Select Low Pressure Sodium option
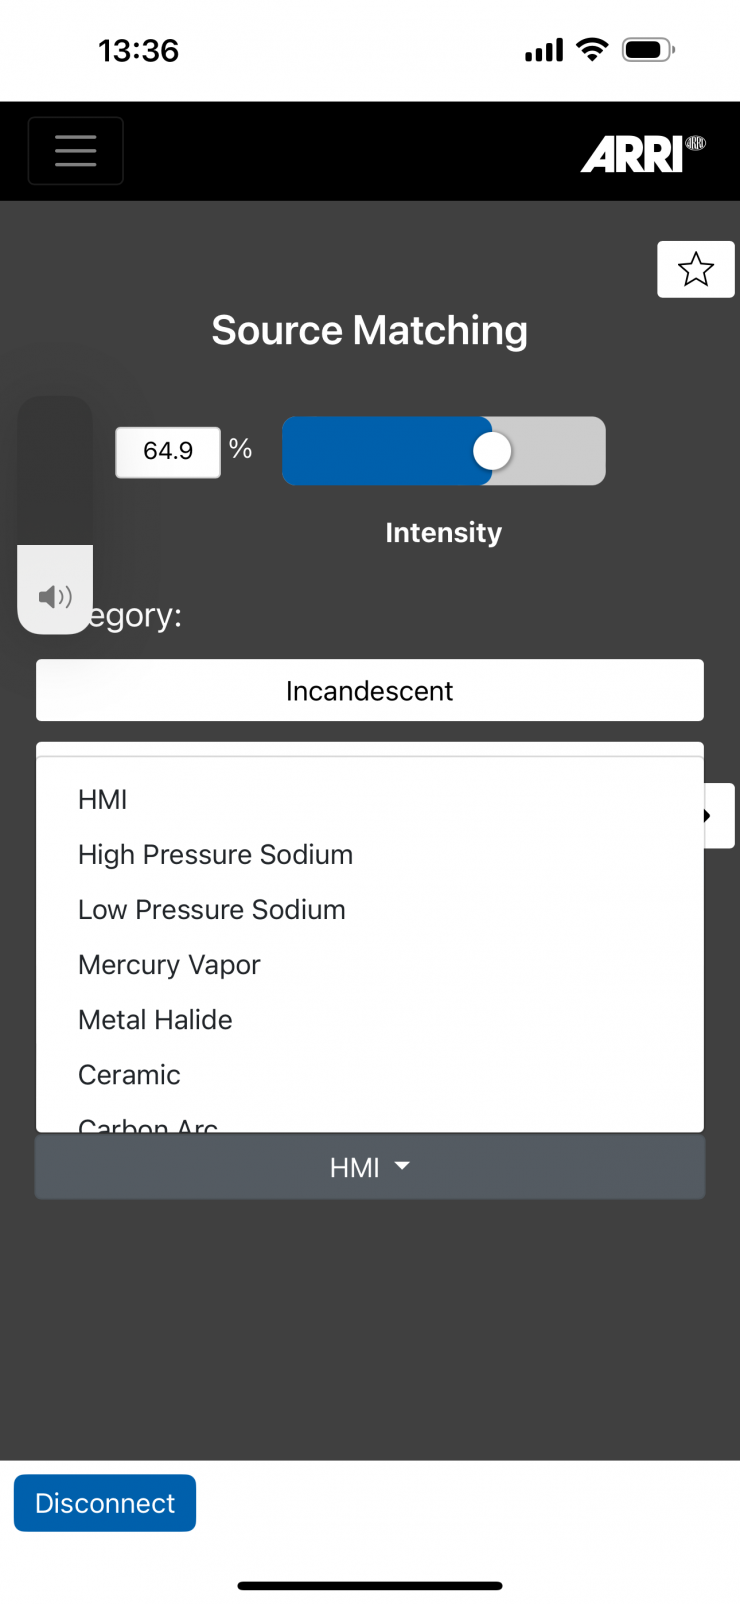 click(x=211, y=910)
